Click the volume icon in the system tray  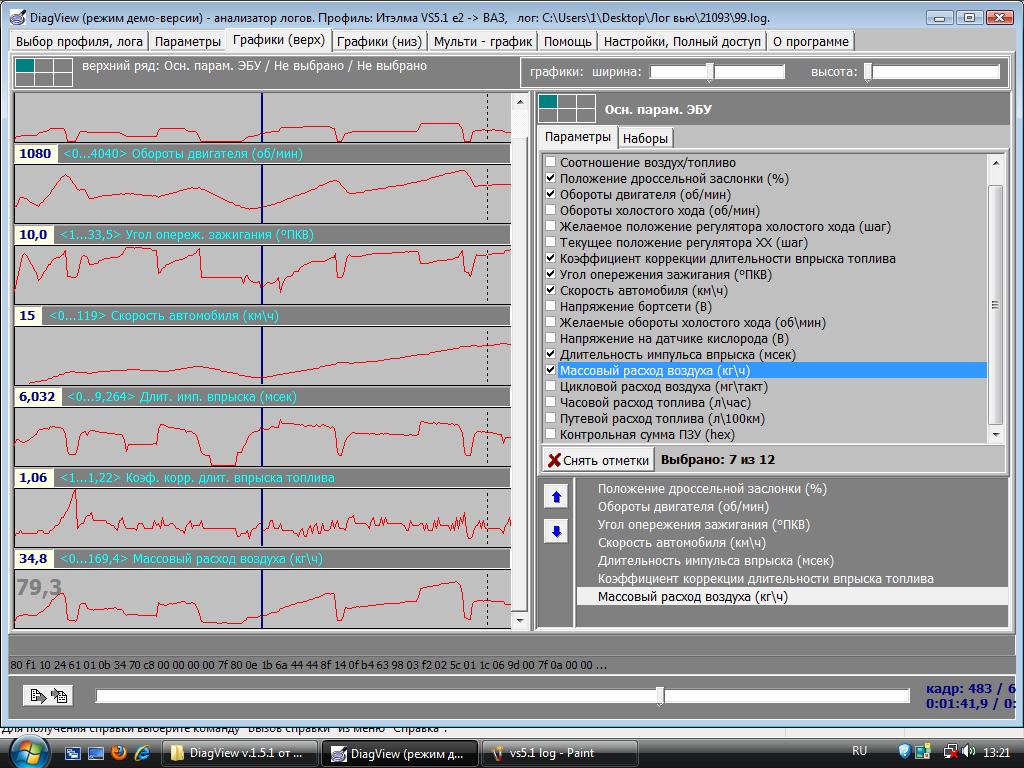pos(970,751)
